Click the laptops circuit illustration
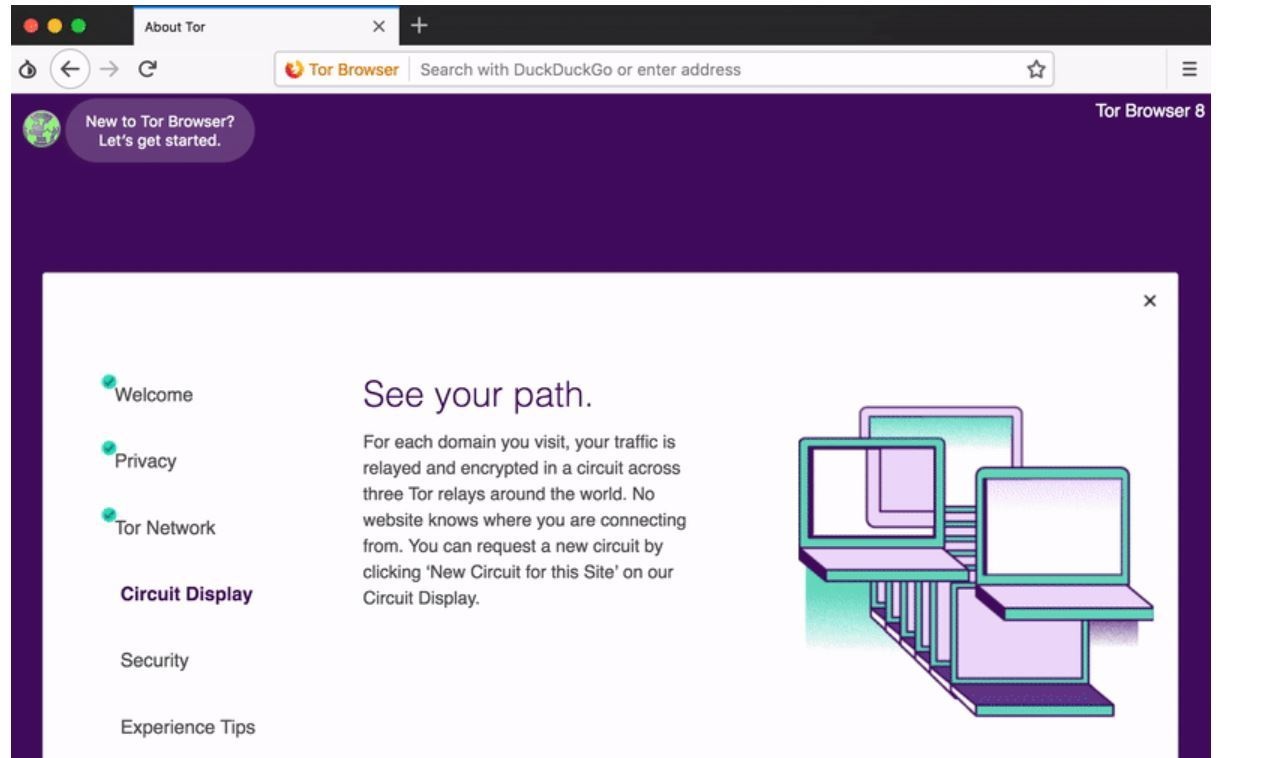The width and height of the screenshot is (1262, 758). coord(975,560)
